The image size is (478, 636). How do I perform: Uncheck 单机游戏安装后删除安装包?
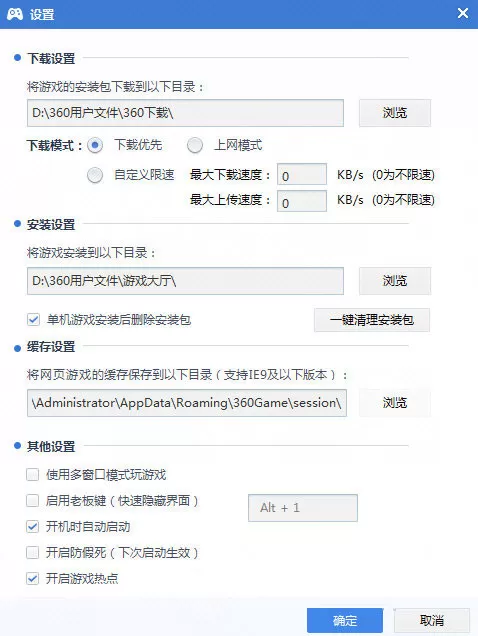(x=33, y=320)
